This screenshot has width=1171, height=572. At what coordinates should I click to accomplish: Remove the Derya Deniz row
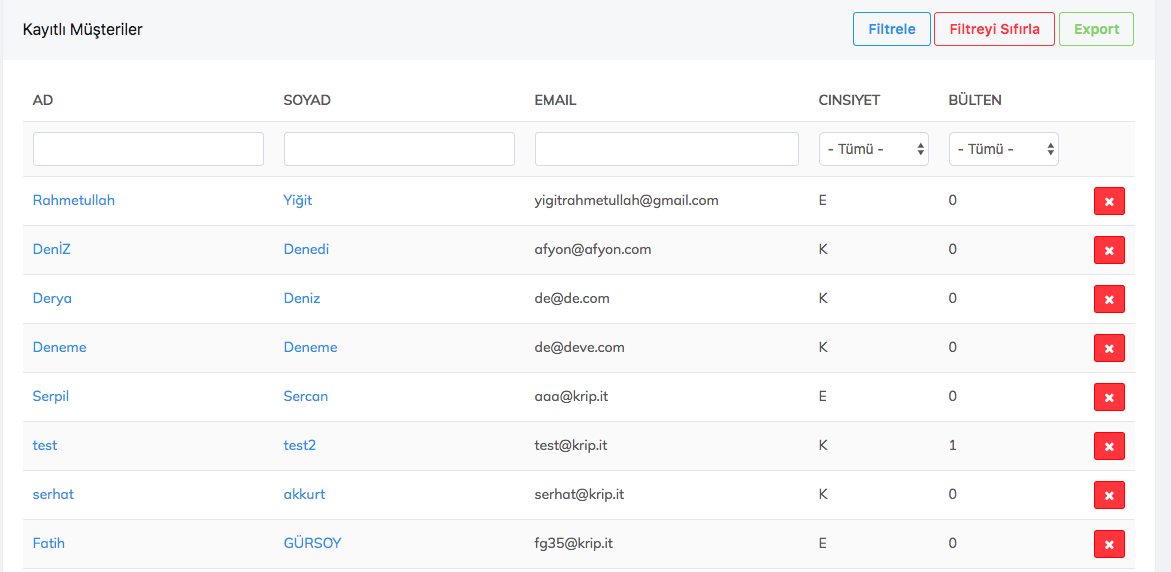pos(1109,299)
